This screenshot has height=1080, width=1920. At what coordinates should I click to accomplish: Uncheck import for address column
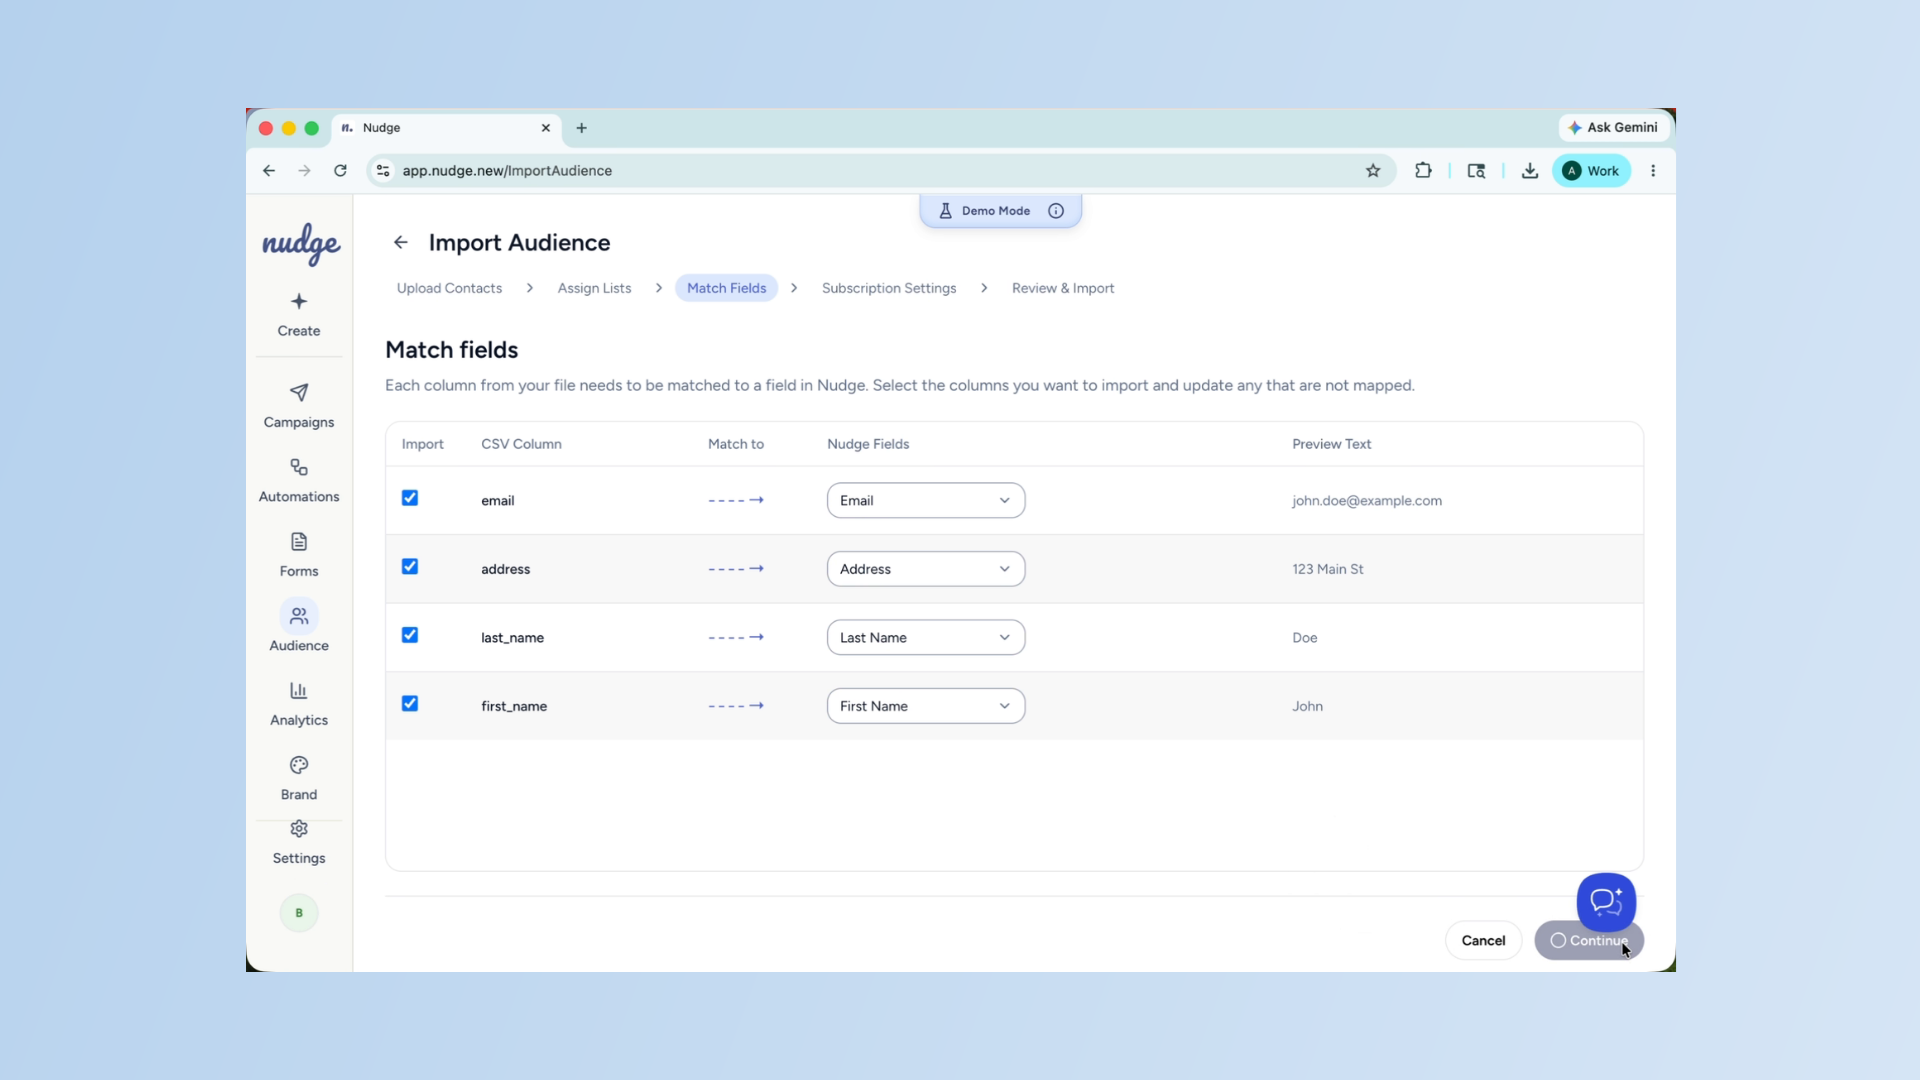410,567
